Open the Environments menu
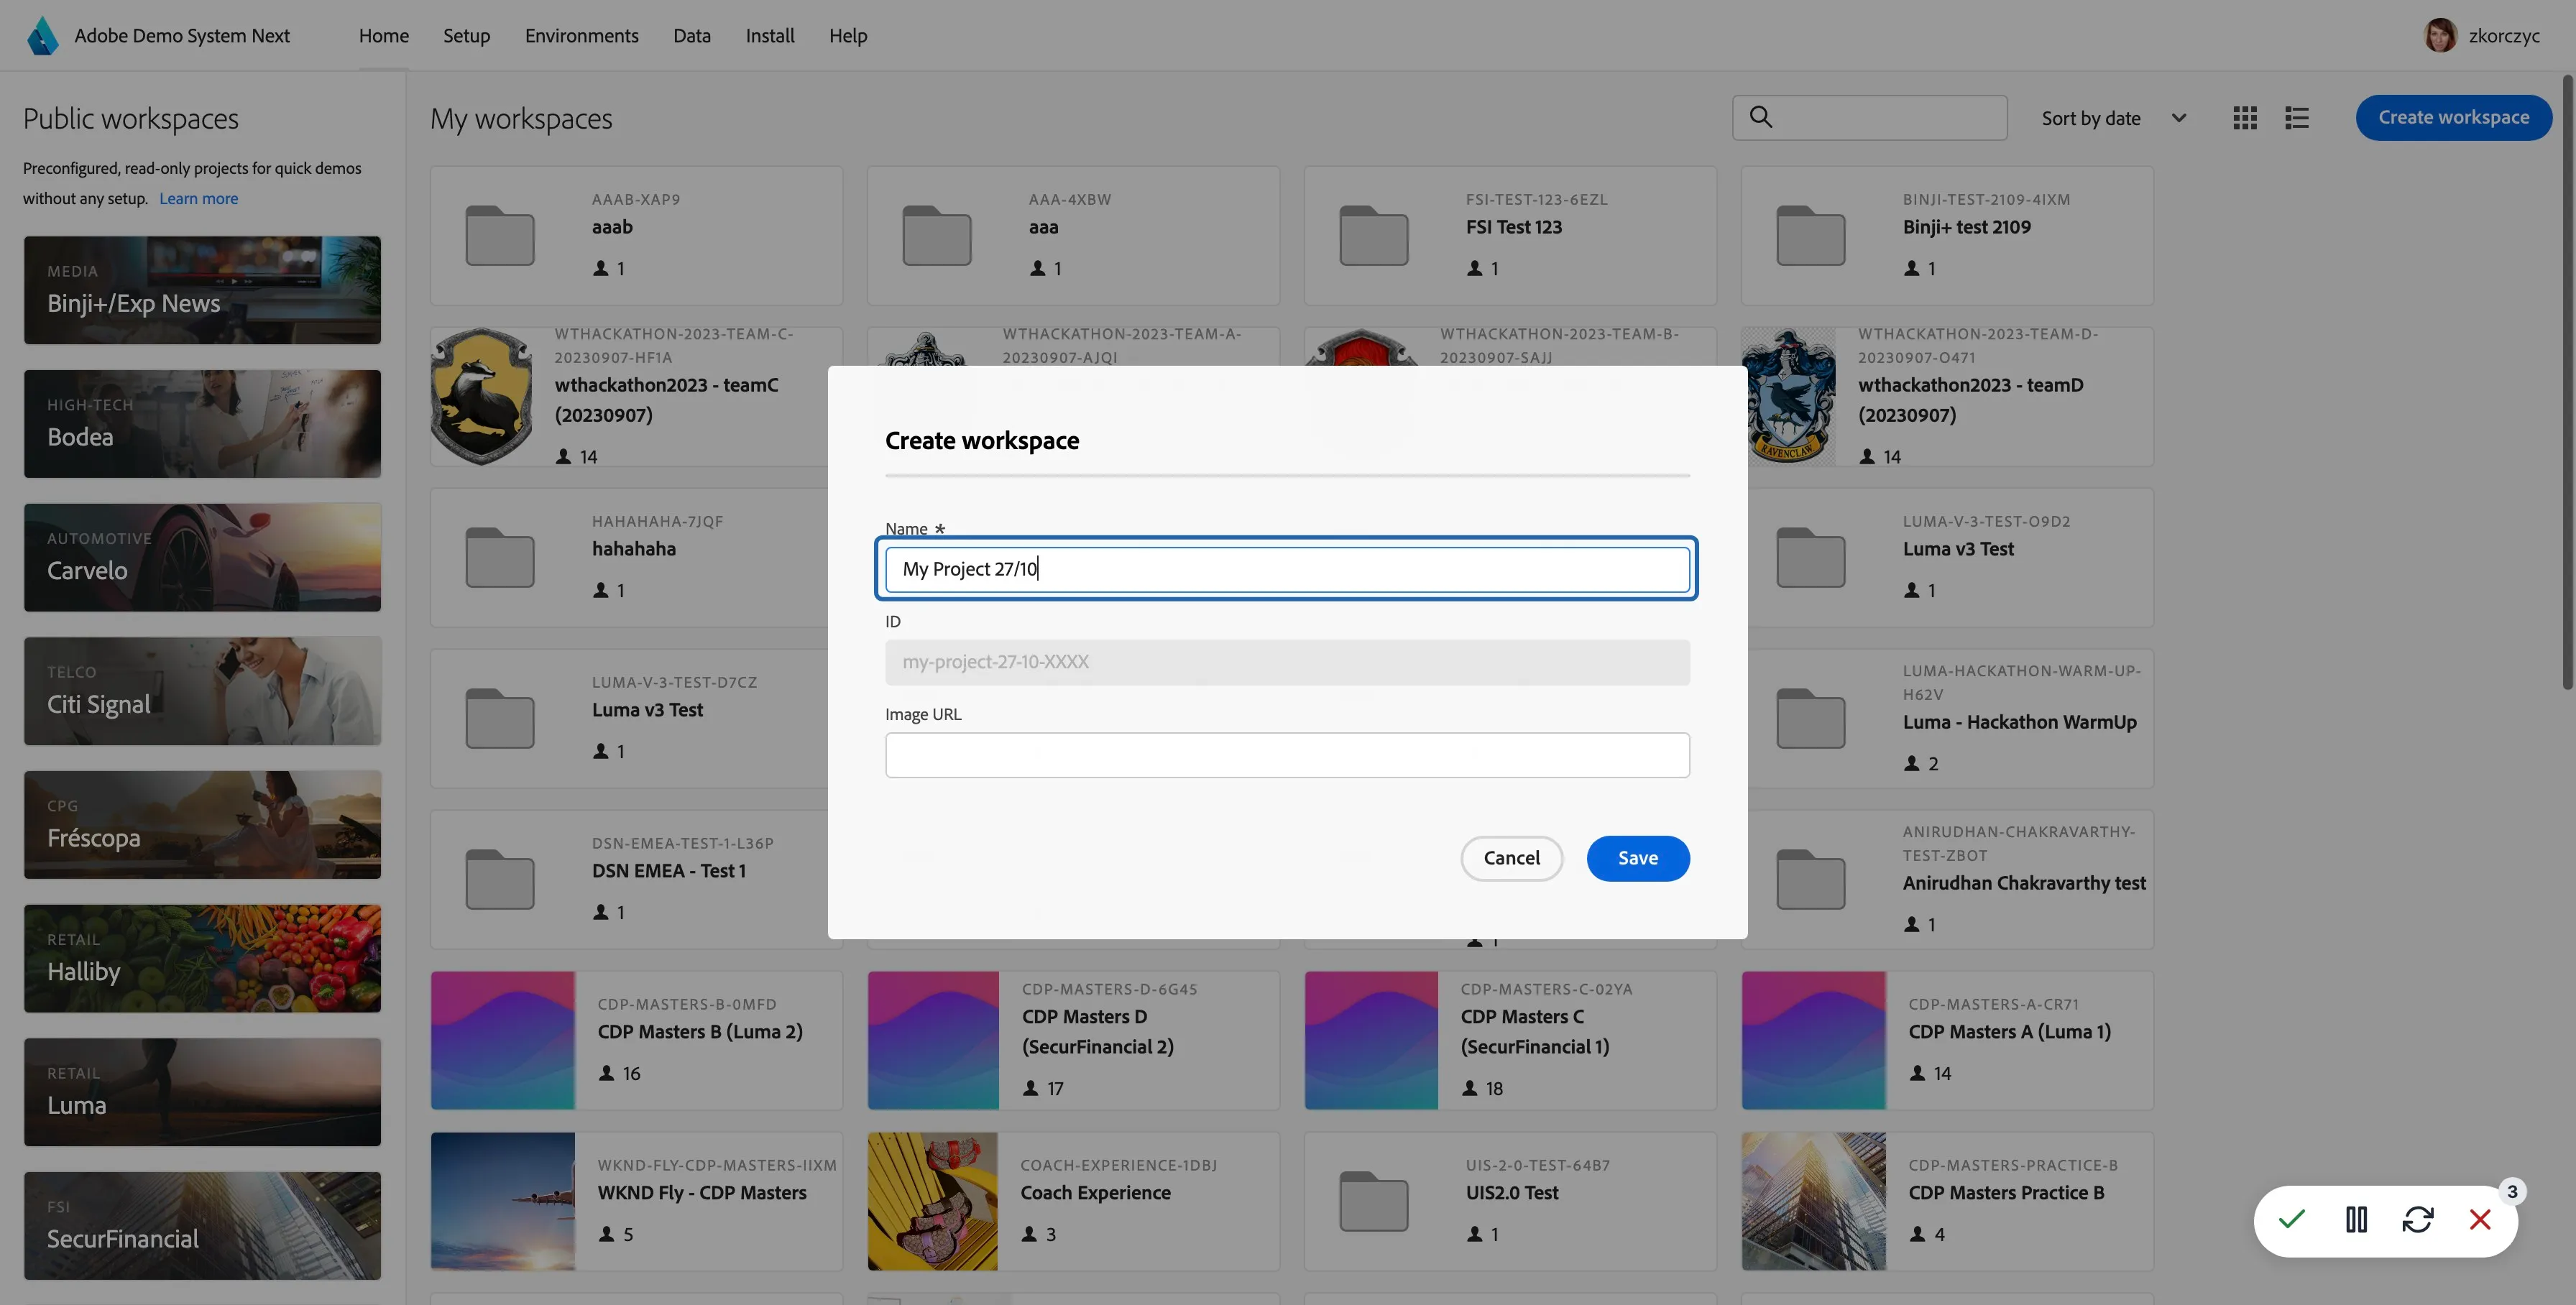This screenshot has height=1305, width=2576. [x=582, y=36]
